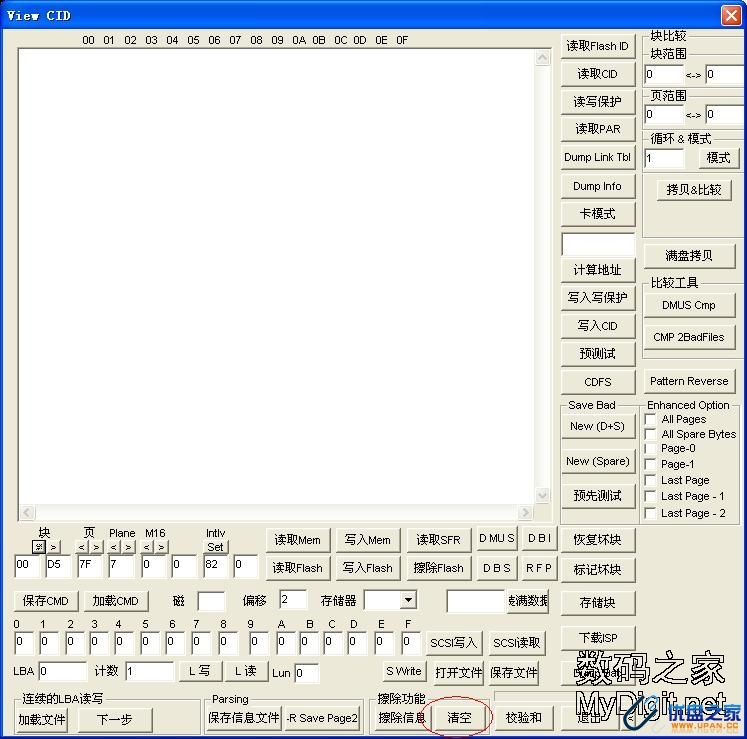Click the 读取SFR button
Viewport: 747px width, 739px height.
tap(439, 540)
